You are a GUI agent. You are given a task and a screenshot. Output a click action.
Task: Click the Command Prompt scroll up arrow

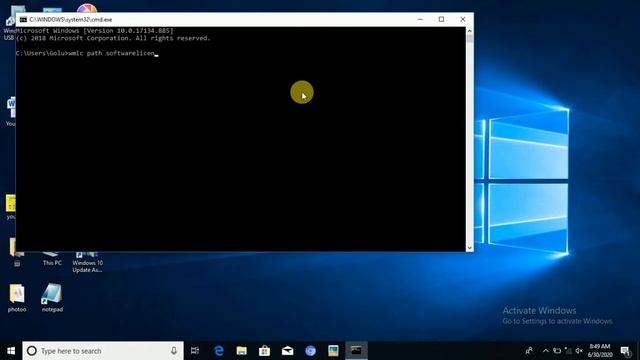[x=469, y=31]
